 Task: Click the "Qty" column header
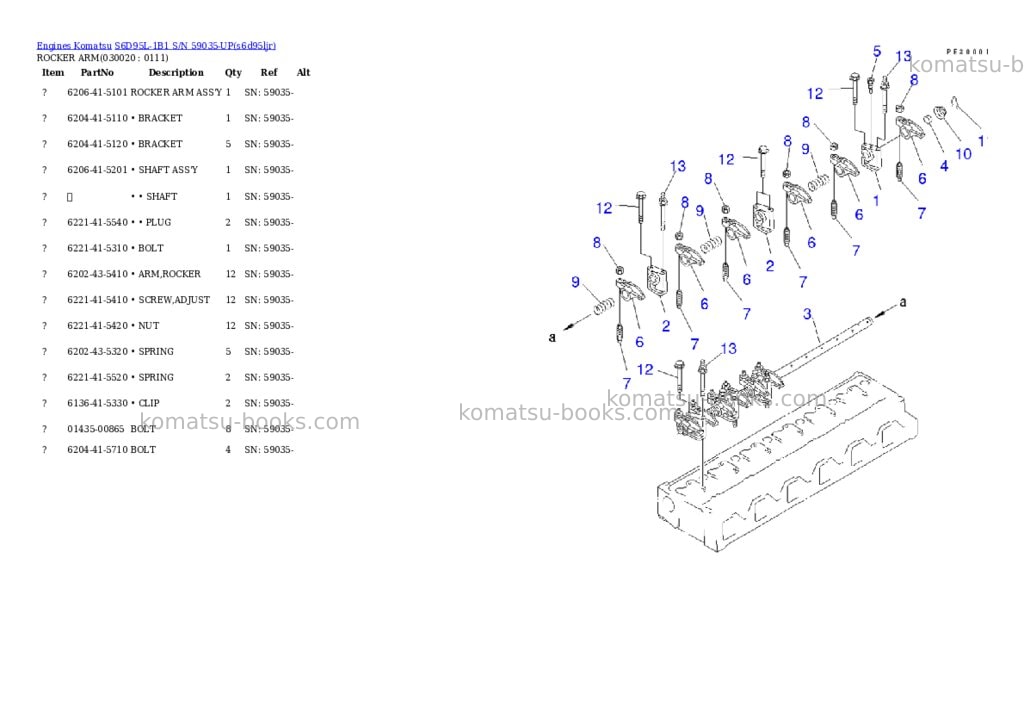click(x=233, y=72)
